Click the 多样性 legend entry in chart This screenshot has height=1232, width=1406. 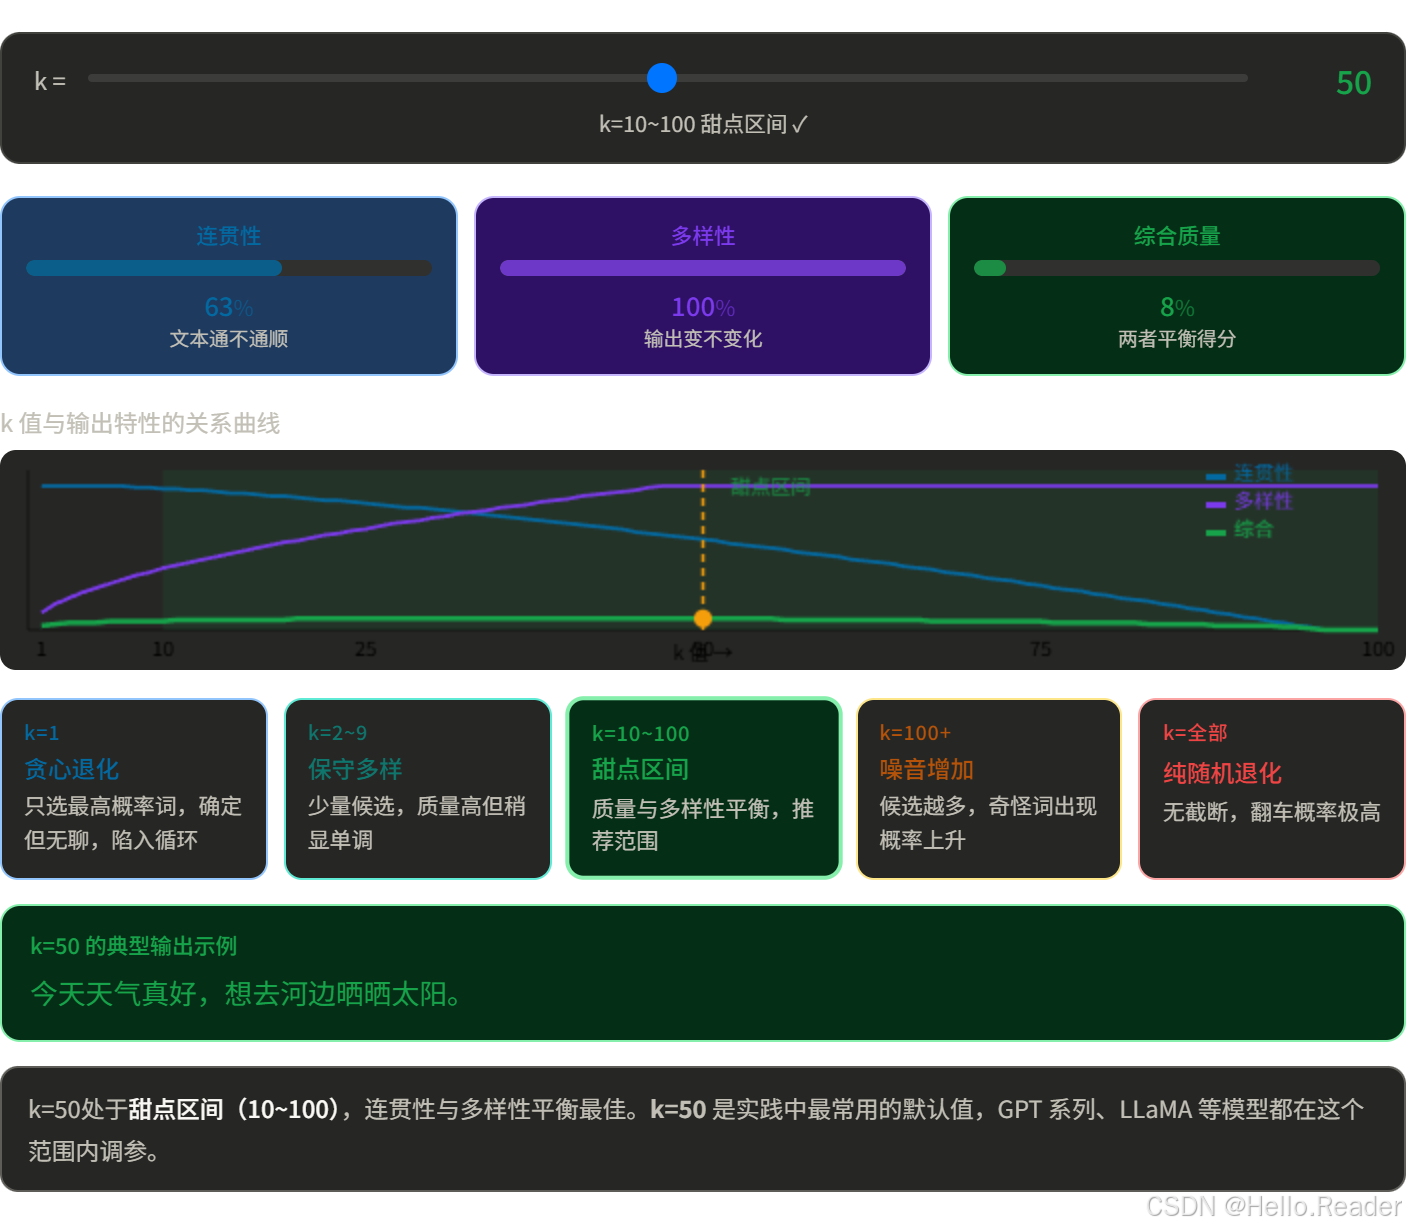(1250, 501)
